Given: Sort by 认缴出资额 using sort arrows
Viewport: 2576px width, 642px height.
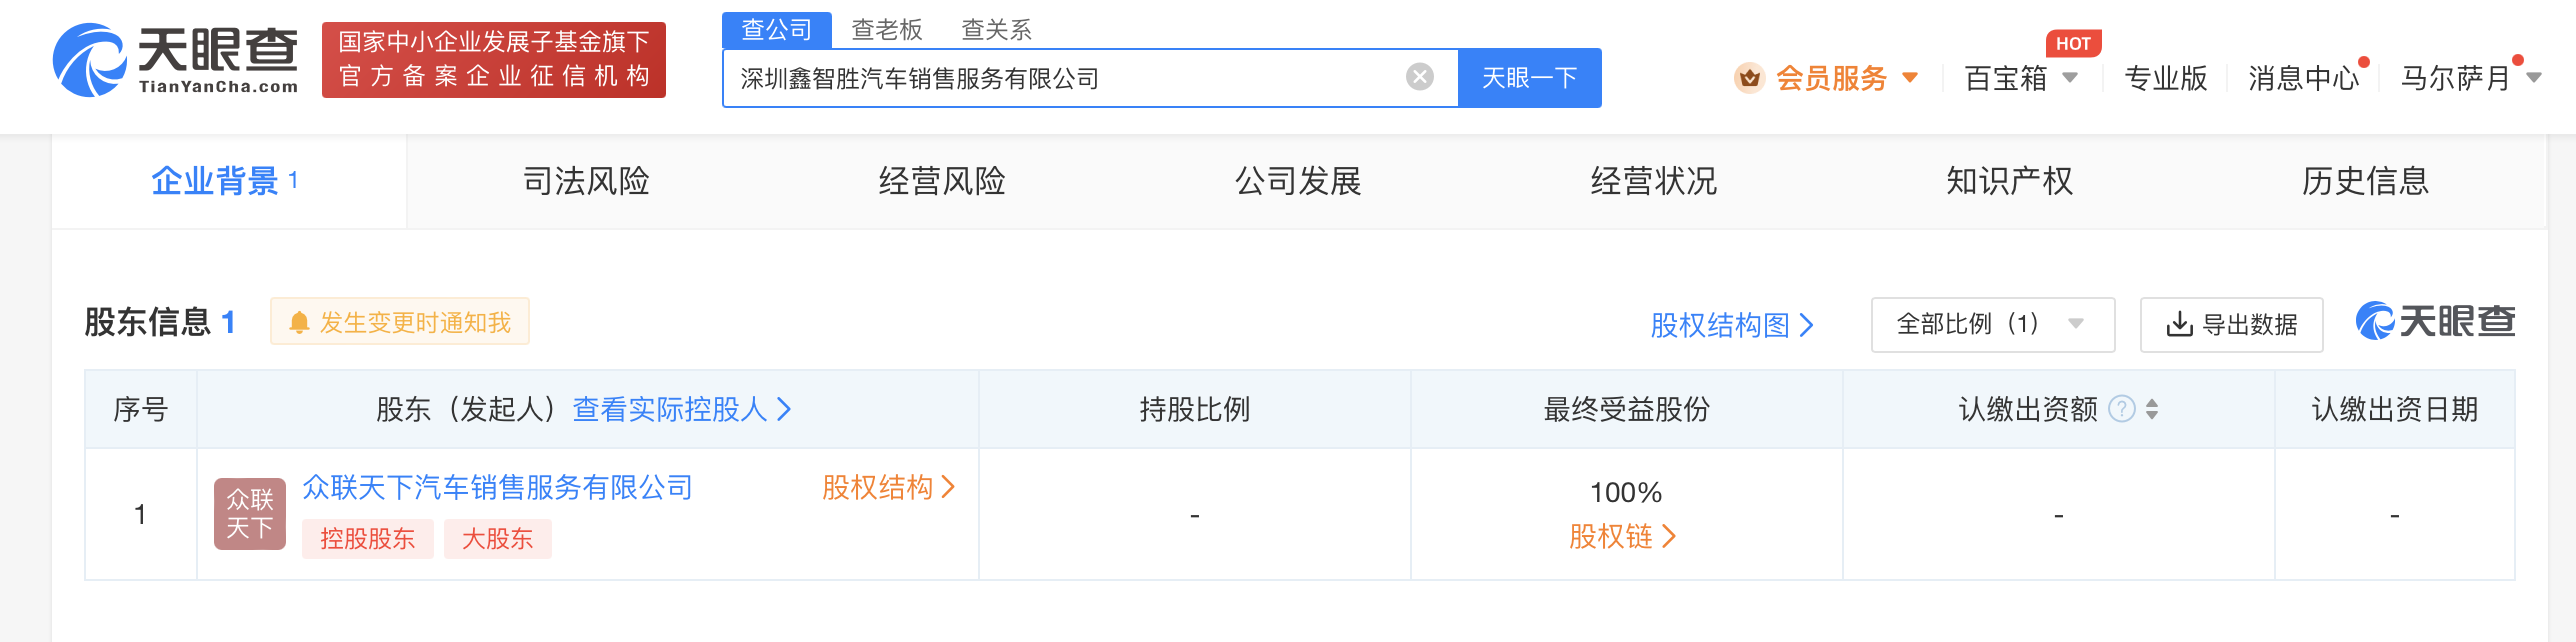Looking at the screenshot, I should (x=2152, y=409).
